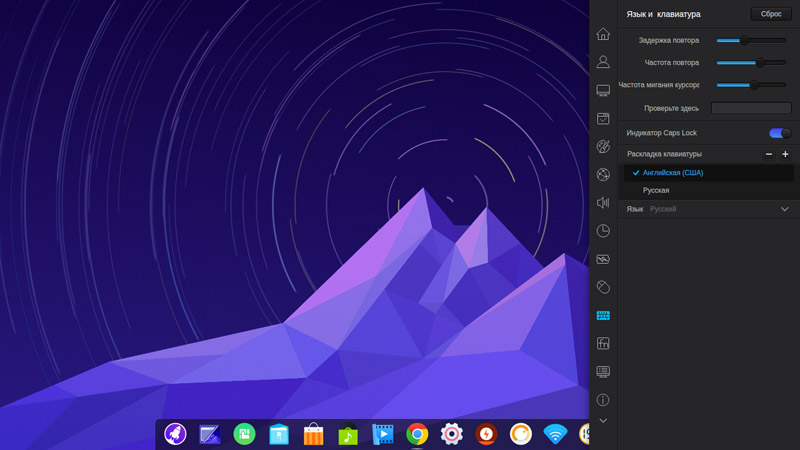
Task: Open the red lightning bolt dock icon
Action: (x=486, y=434)
